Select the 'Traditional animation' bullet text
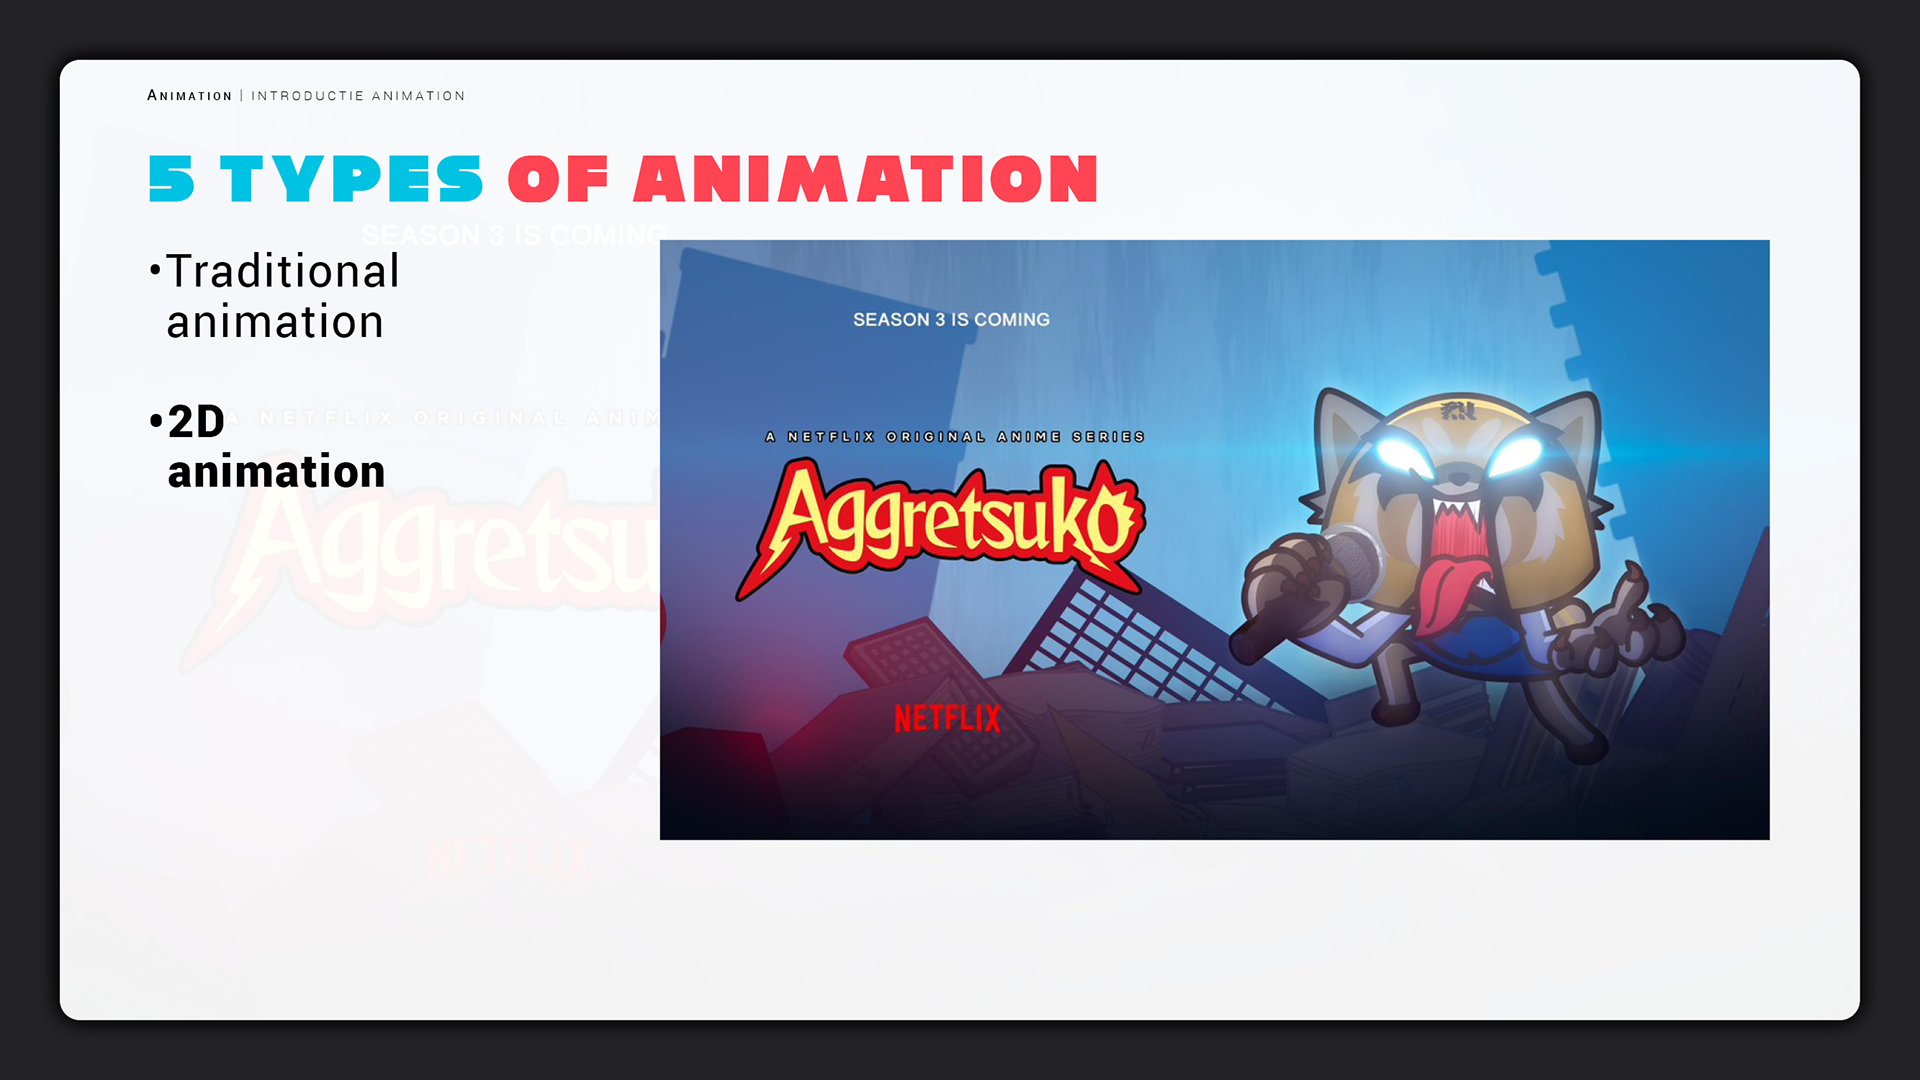The height and width of the screenshot is (1080, 1920). tap(282, 296)
